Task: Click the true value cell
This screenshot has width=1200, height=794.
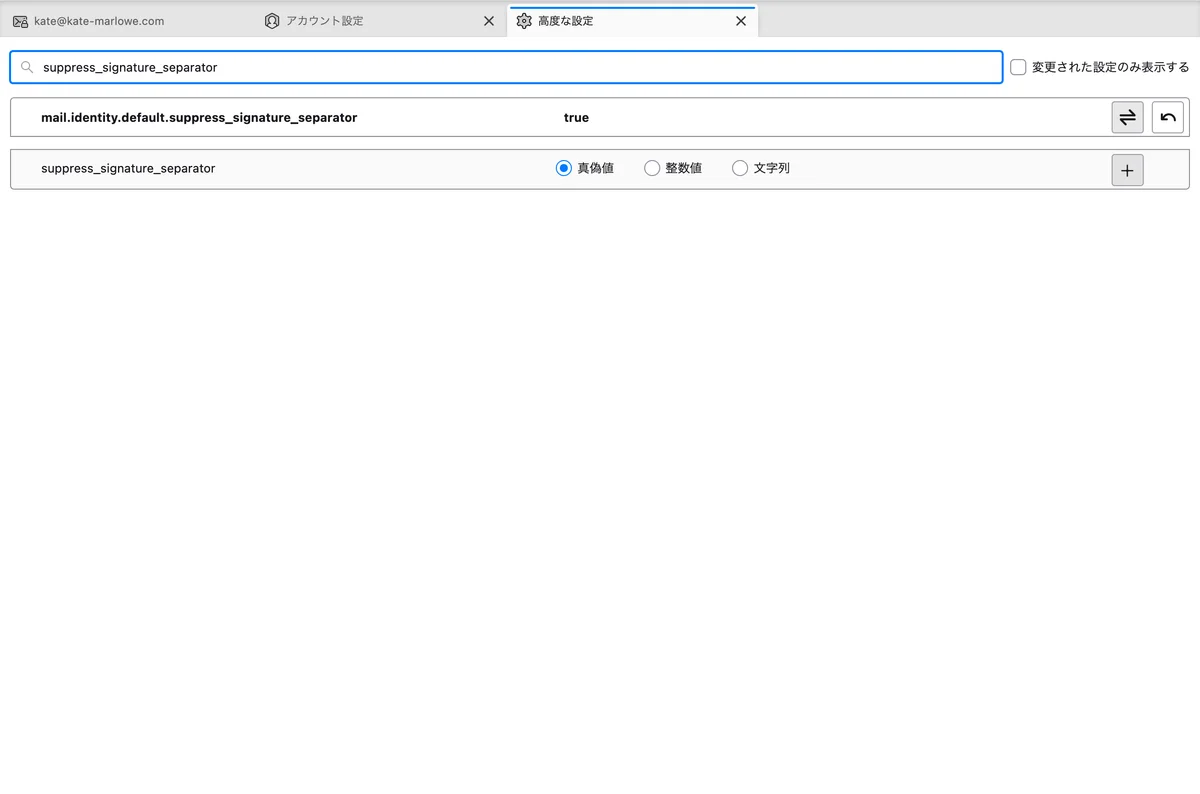Action: tap(576, 117)
